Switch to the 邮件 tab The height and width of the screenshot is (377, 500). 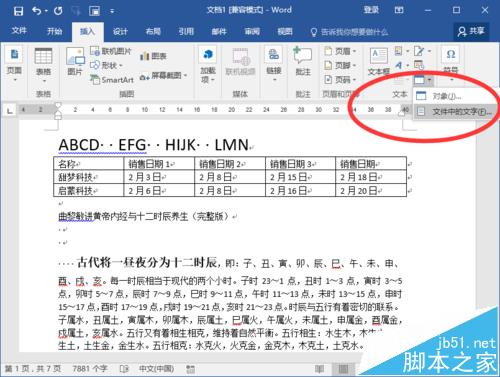coord(219,31)
